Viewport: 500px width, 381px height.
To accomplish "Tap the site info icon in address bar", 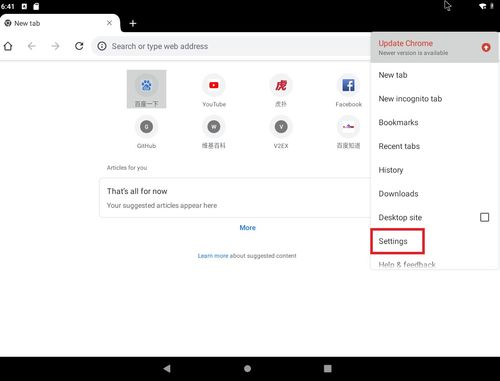I will pyautogui.click(x=102, y=46).
